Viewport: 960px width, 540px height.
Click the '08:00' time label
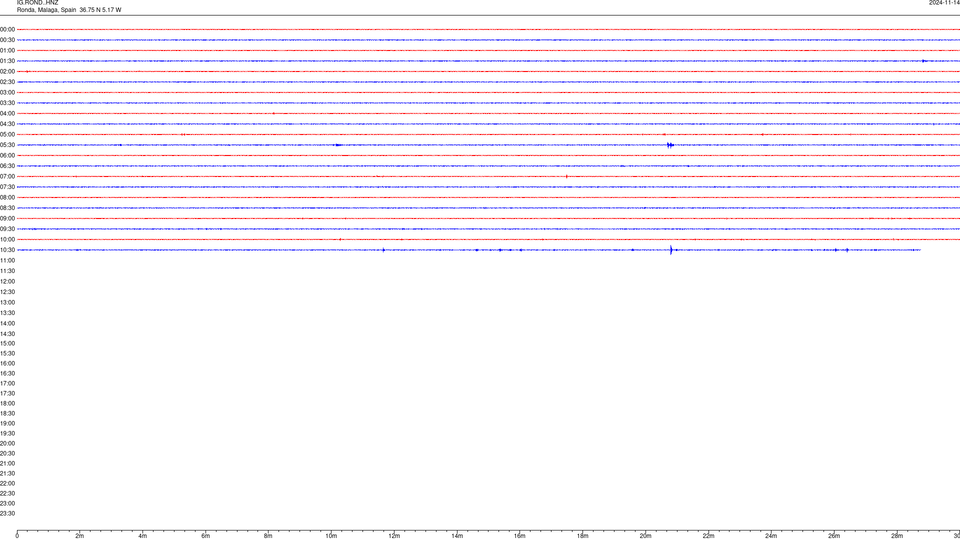click(7, 198)
